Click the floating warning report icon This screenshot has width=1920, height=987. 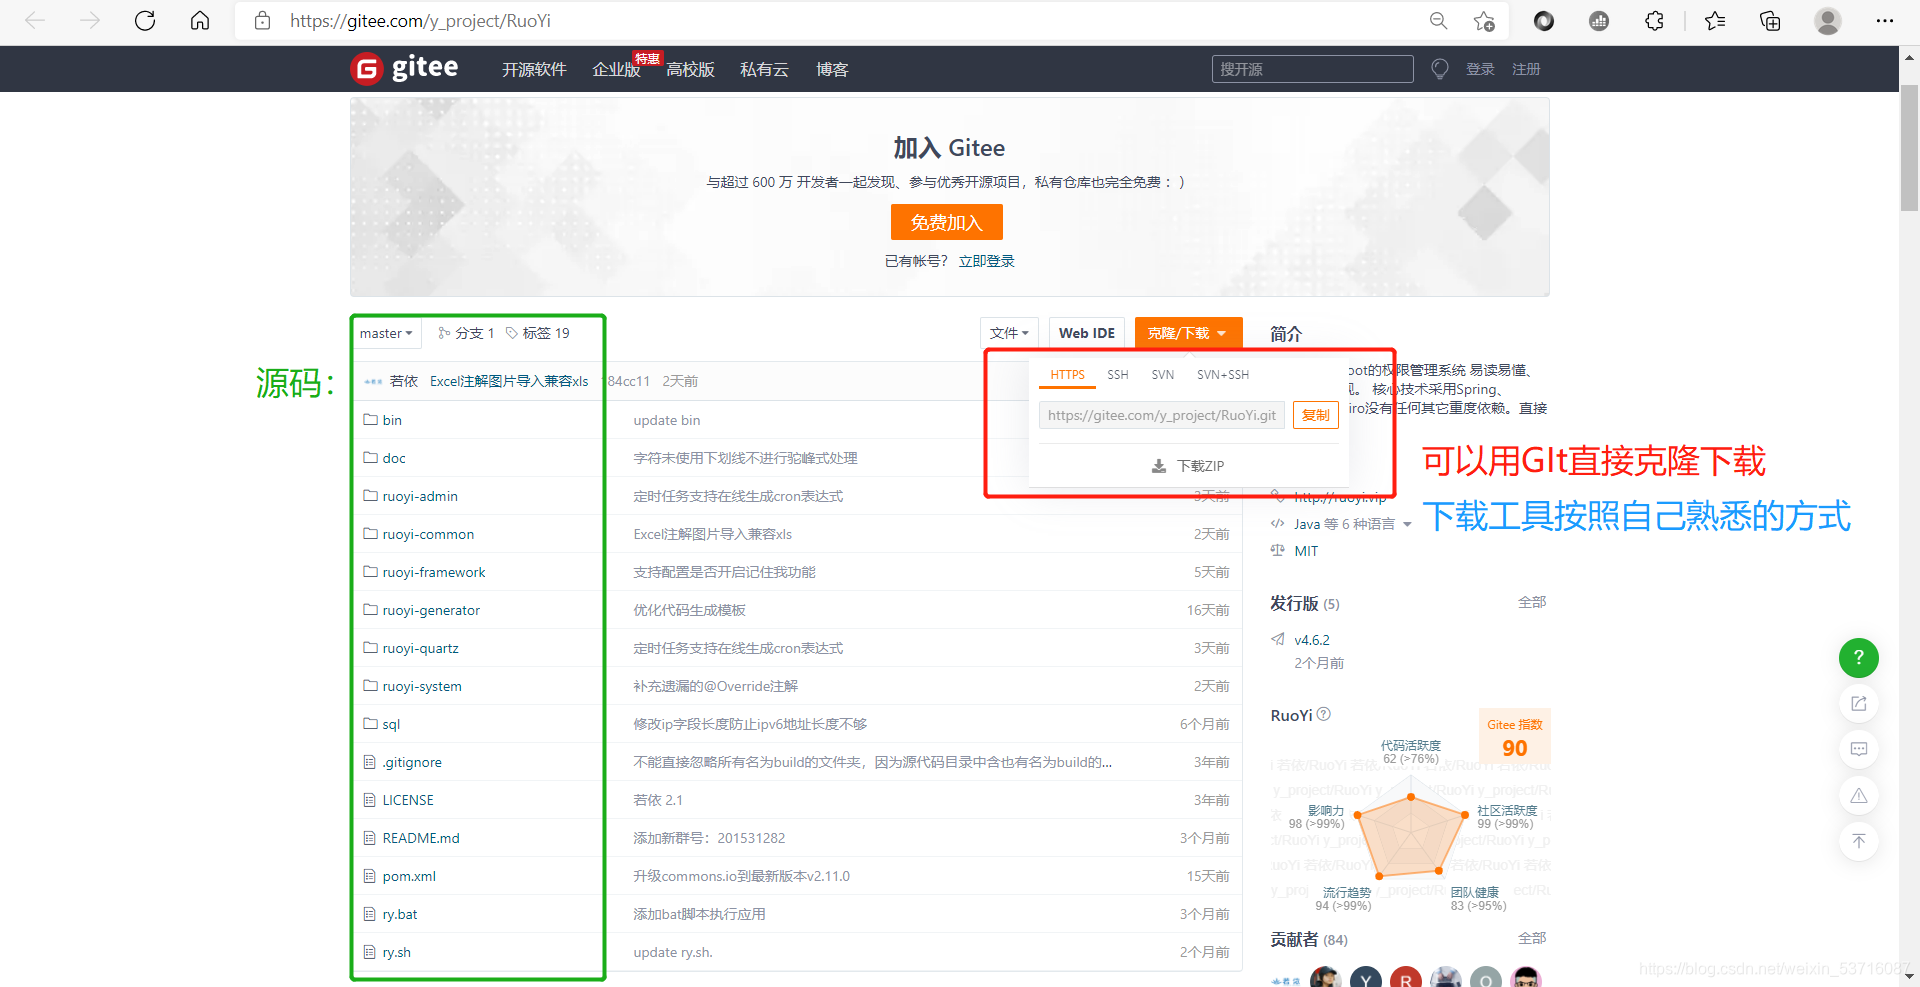1858,795
